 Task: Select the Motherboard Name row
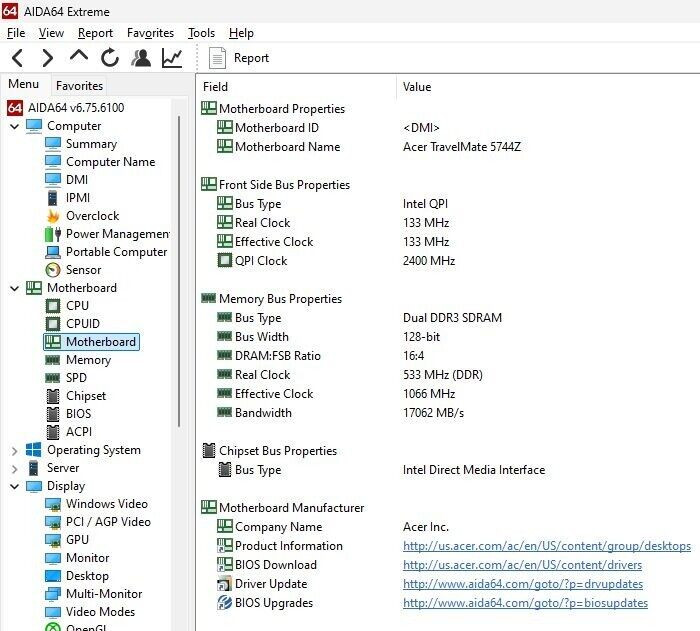click(x=449, y=147)
